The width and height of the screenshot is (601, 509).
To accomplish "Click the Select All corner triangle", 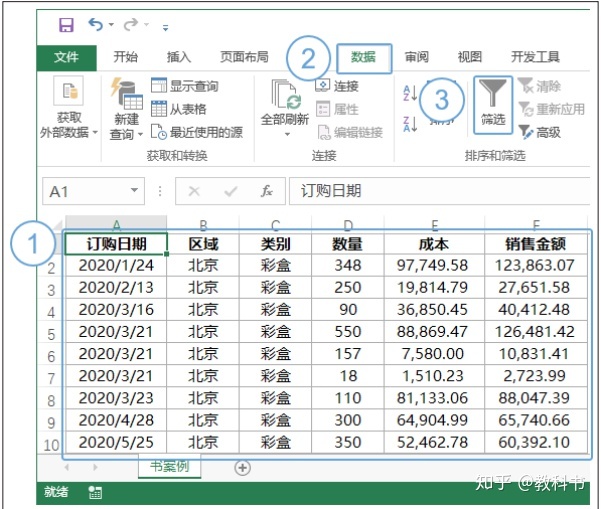I will click(x=58, y=225).
